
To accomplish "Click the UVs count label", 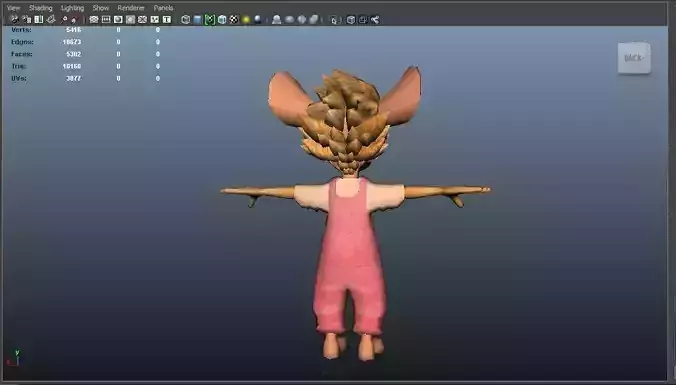I will click(x=19, y=78).
